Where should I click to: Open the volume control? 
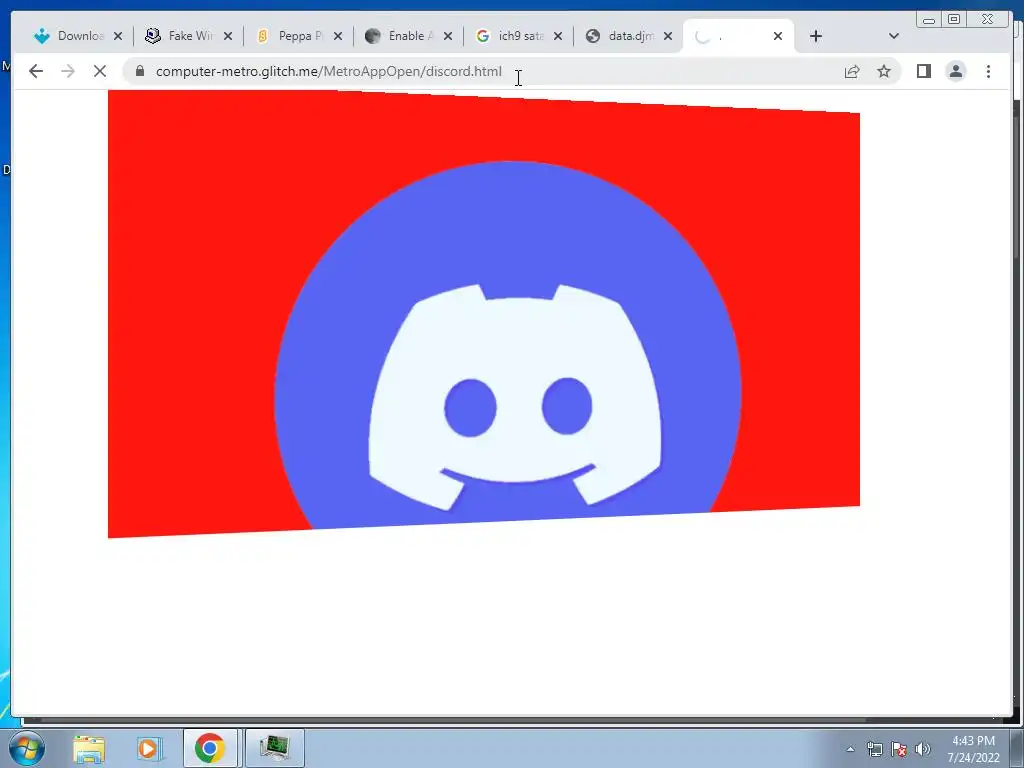[922, 749]
